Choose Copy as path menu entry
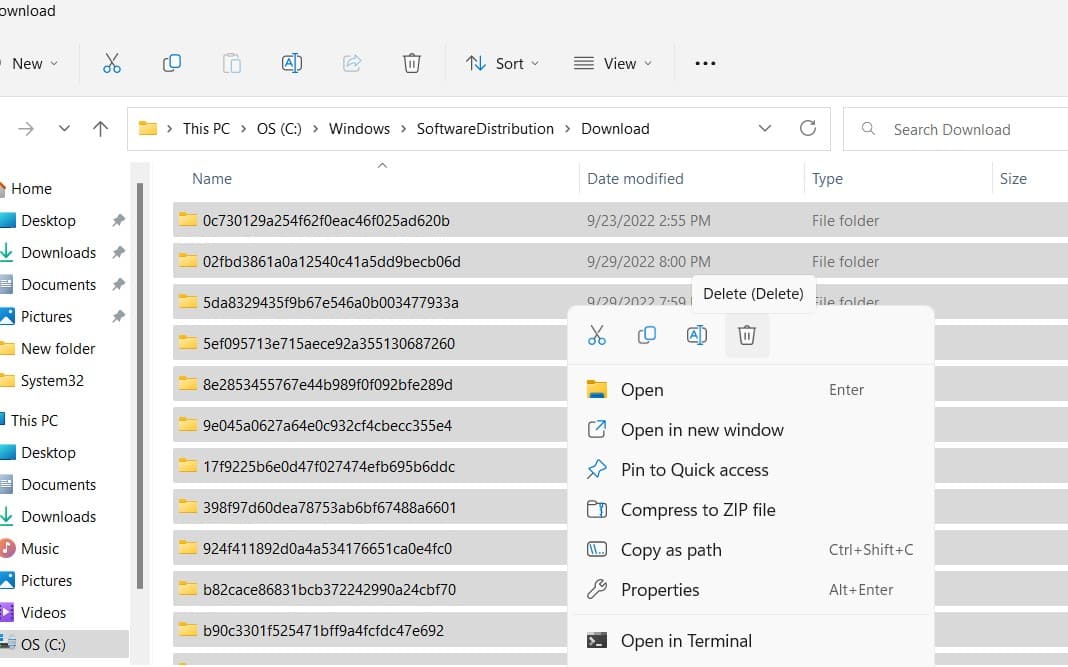 coord(670,550)
